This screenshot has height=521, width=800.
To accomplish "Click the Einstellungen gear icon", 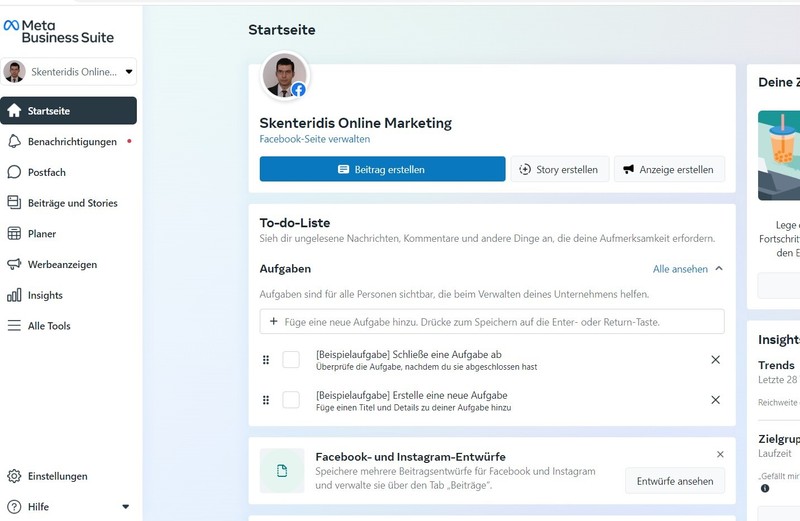I will point(14,476).
